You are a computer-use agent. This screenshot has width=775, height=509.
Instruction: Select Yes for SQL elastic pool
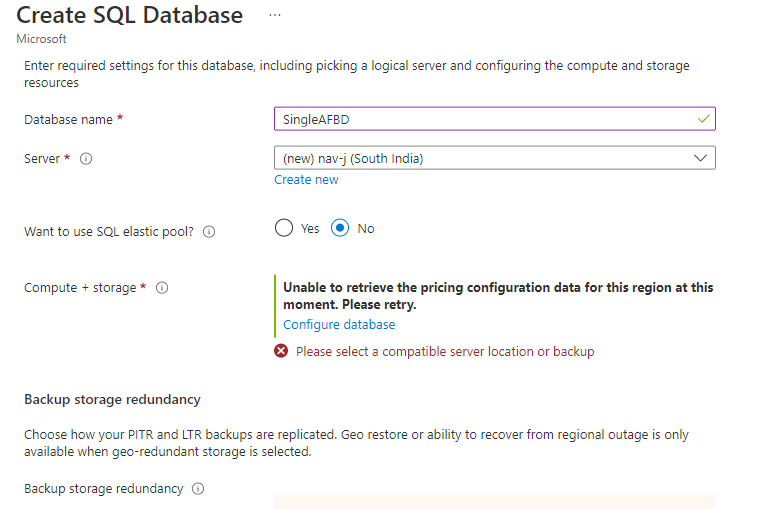point(284,228)
